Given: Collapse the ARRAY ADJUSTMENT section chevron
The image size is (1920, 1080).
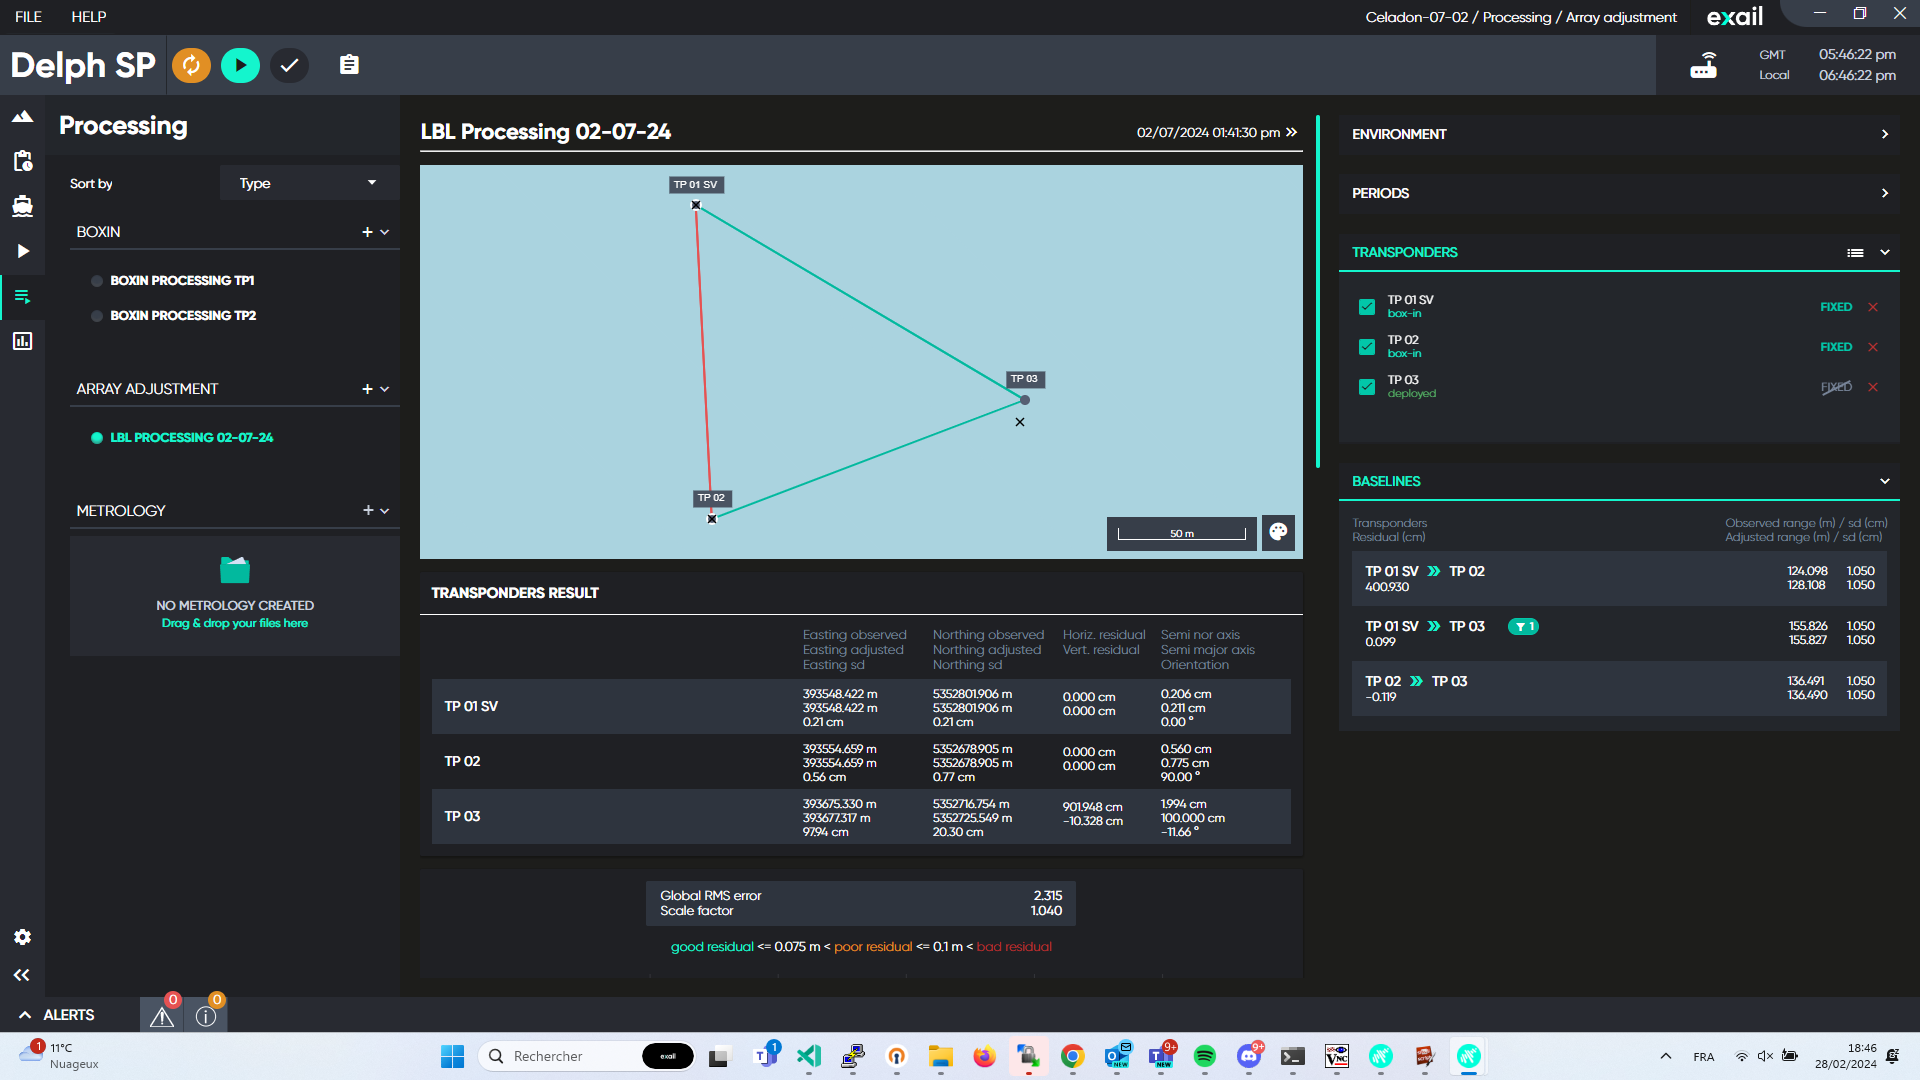Looking at the screenshot, I should (x=385, y=389).
